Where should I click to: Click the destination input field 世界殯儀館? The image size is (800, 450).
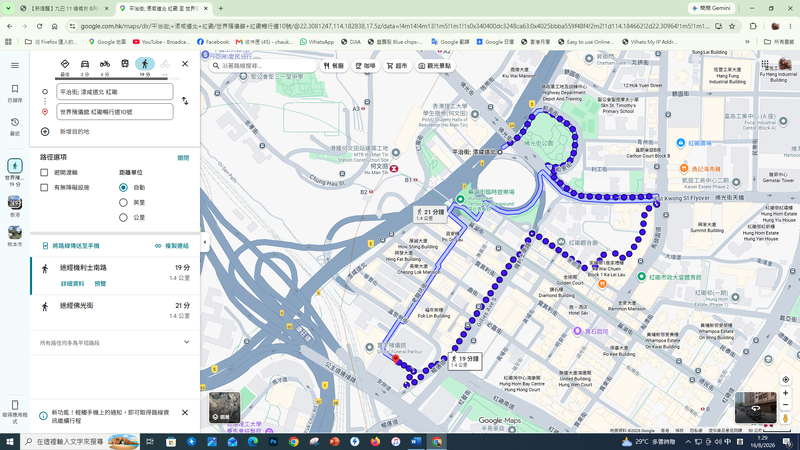tap(115, 112)
